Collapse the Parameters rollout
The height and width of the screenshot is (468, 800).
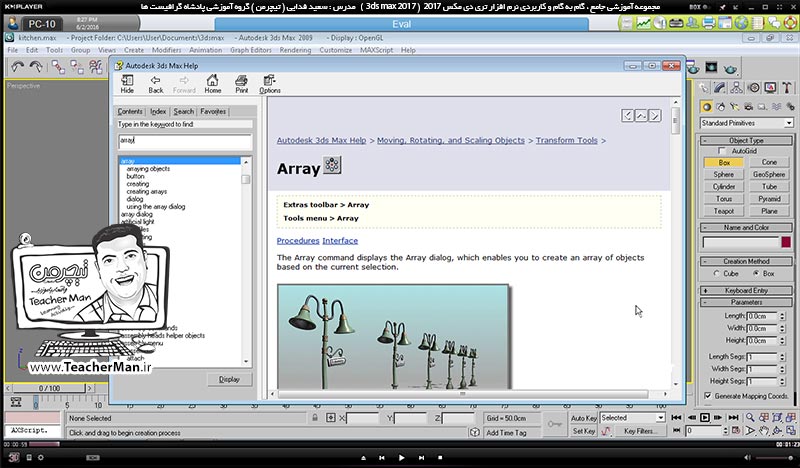click(x=746, y=302)
